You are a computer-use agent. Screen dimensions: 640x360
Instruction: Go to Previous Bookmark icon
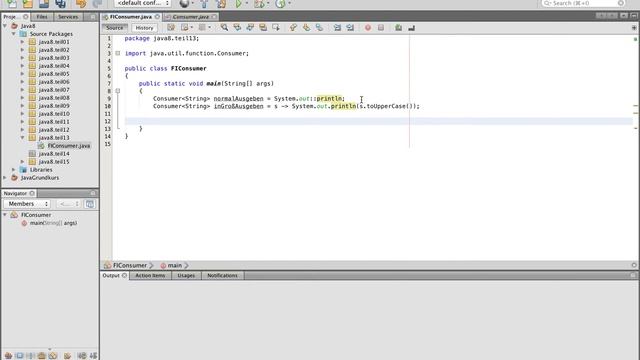coord(293,28)
